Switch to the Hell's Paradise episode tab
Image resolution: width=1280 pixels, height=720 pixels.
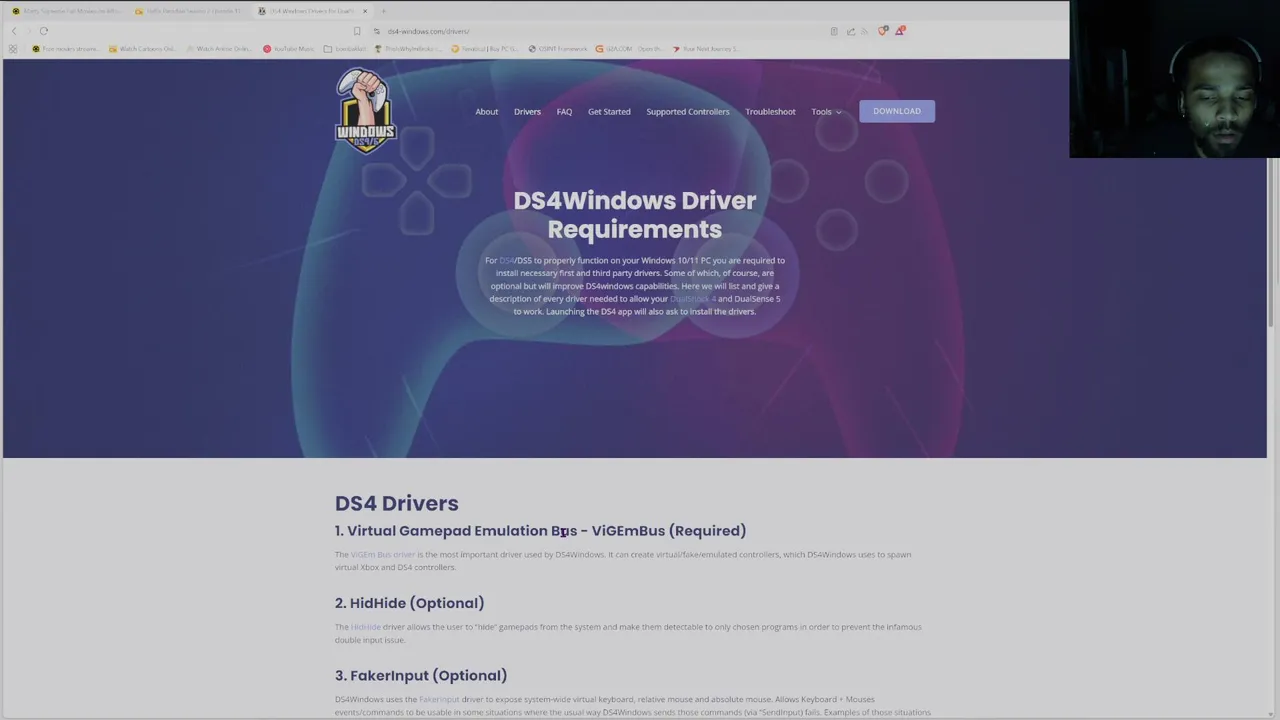[x=189, y=11]
